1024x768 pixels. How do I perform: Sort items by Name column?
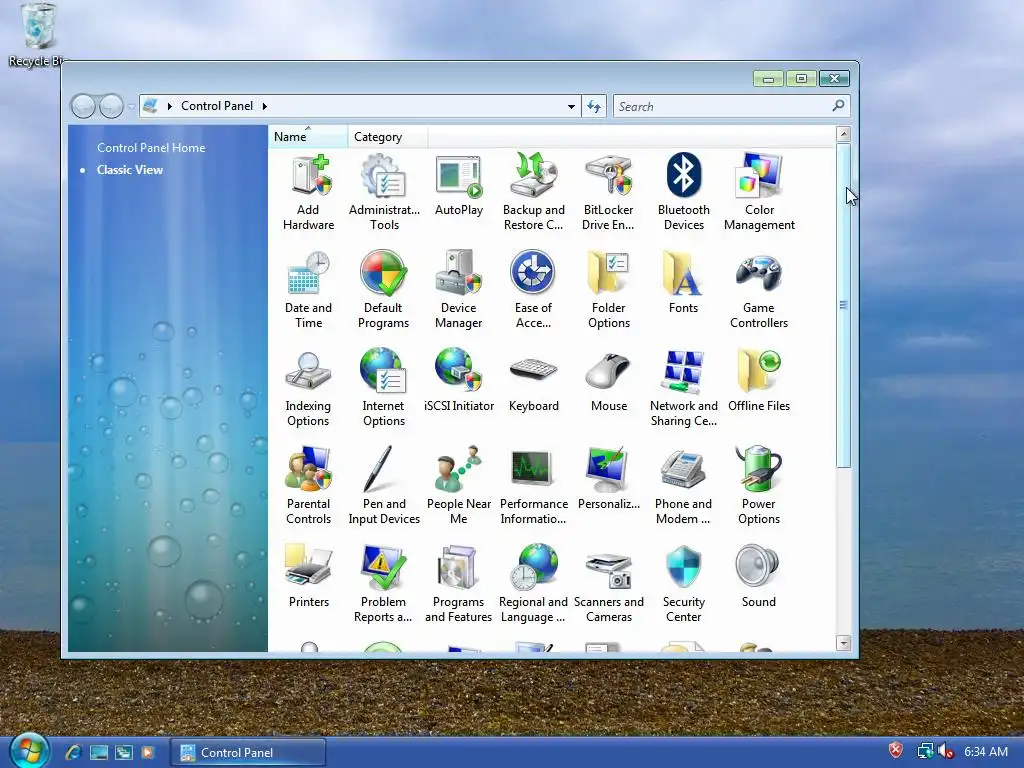pos(308,136)
